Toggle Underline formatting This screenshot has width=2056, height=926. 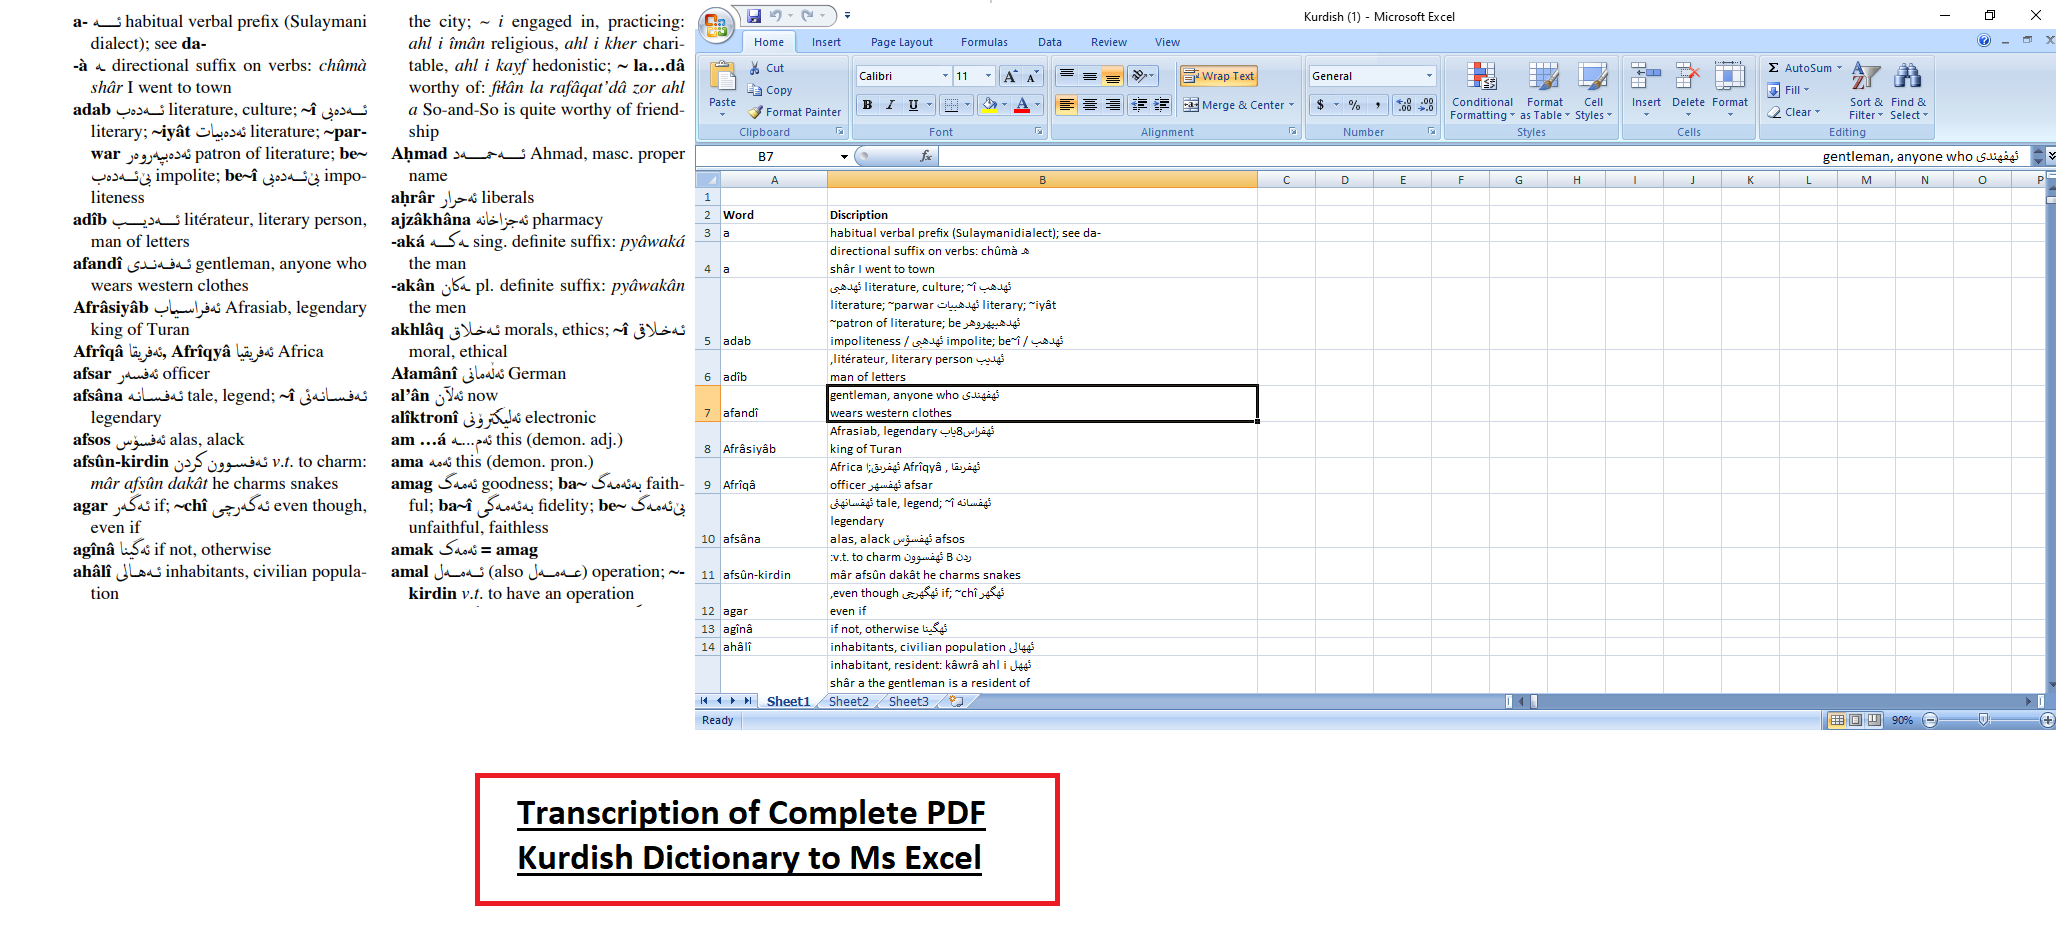(912, 105)
